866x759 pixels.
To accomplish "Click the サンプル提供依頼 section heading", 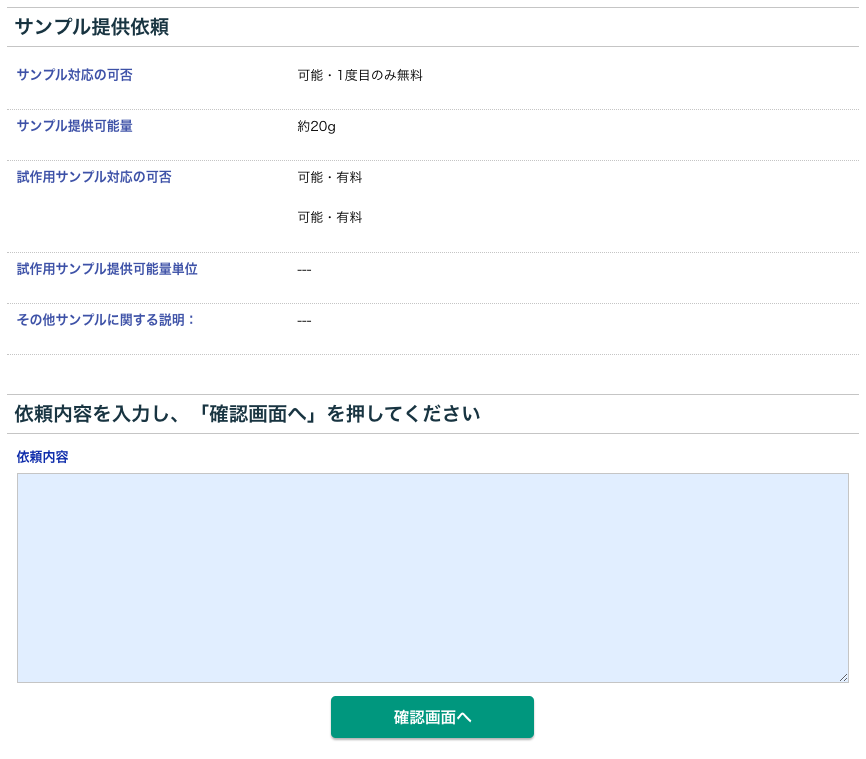I will pyautogui.click(x=92, y=27).
